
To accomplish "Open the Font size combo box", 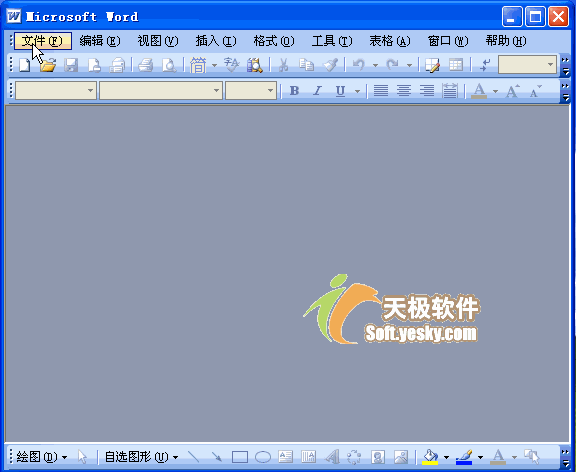I will click(x=251, y=90).
